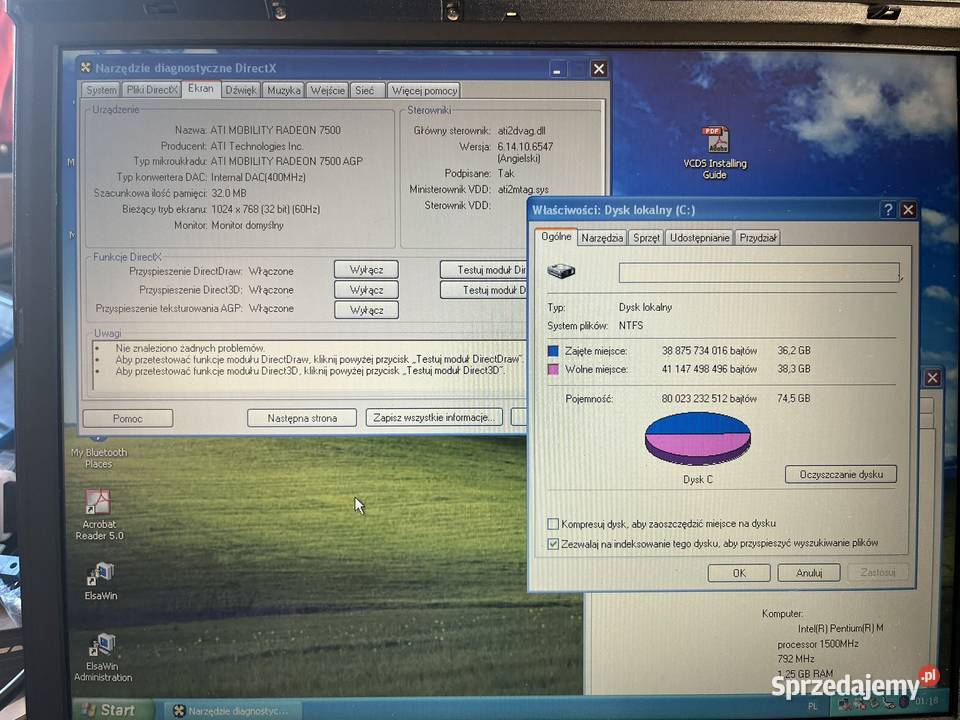960x720 pixels.
Task: Click Zapisz wszystkie informacje button
Action: 433,418
